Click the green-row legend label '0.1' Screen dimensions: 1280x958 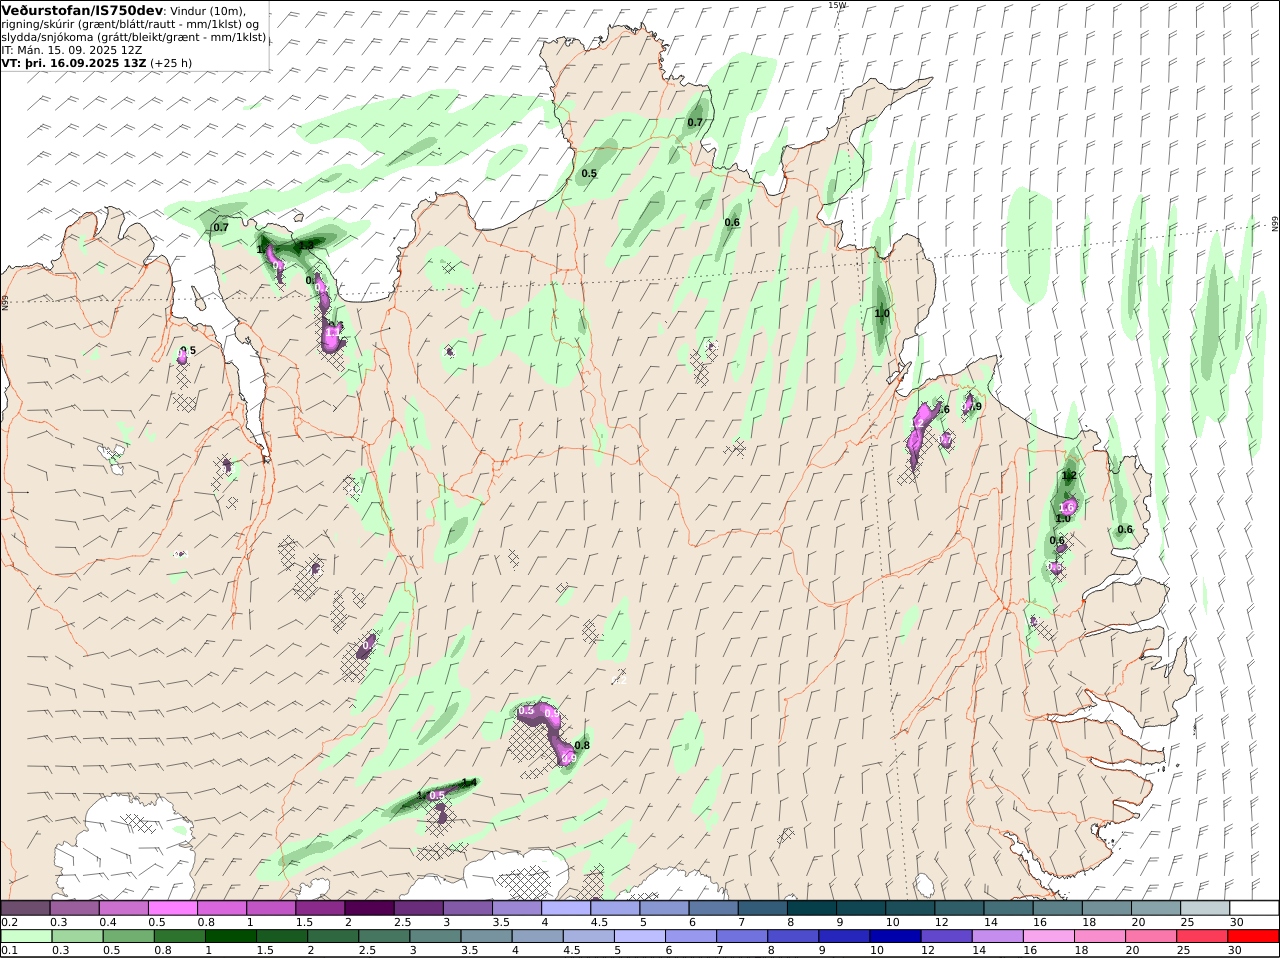point(9,950)
